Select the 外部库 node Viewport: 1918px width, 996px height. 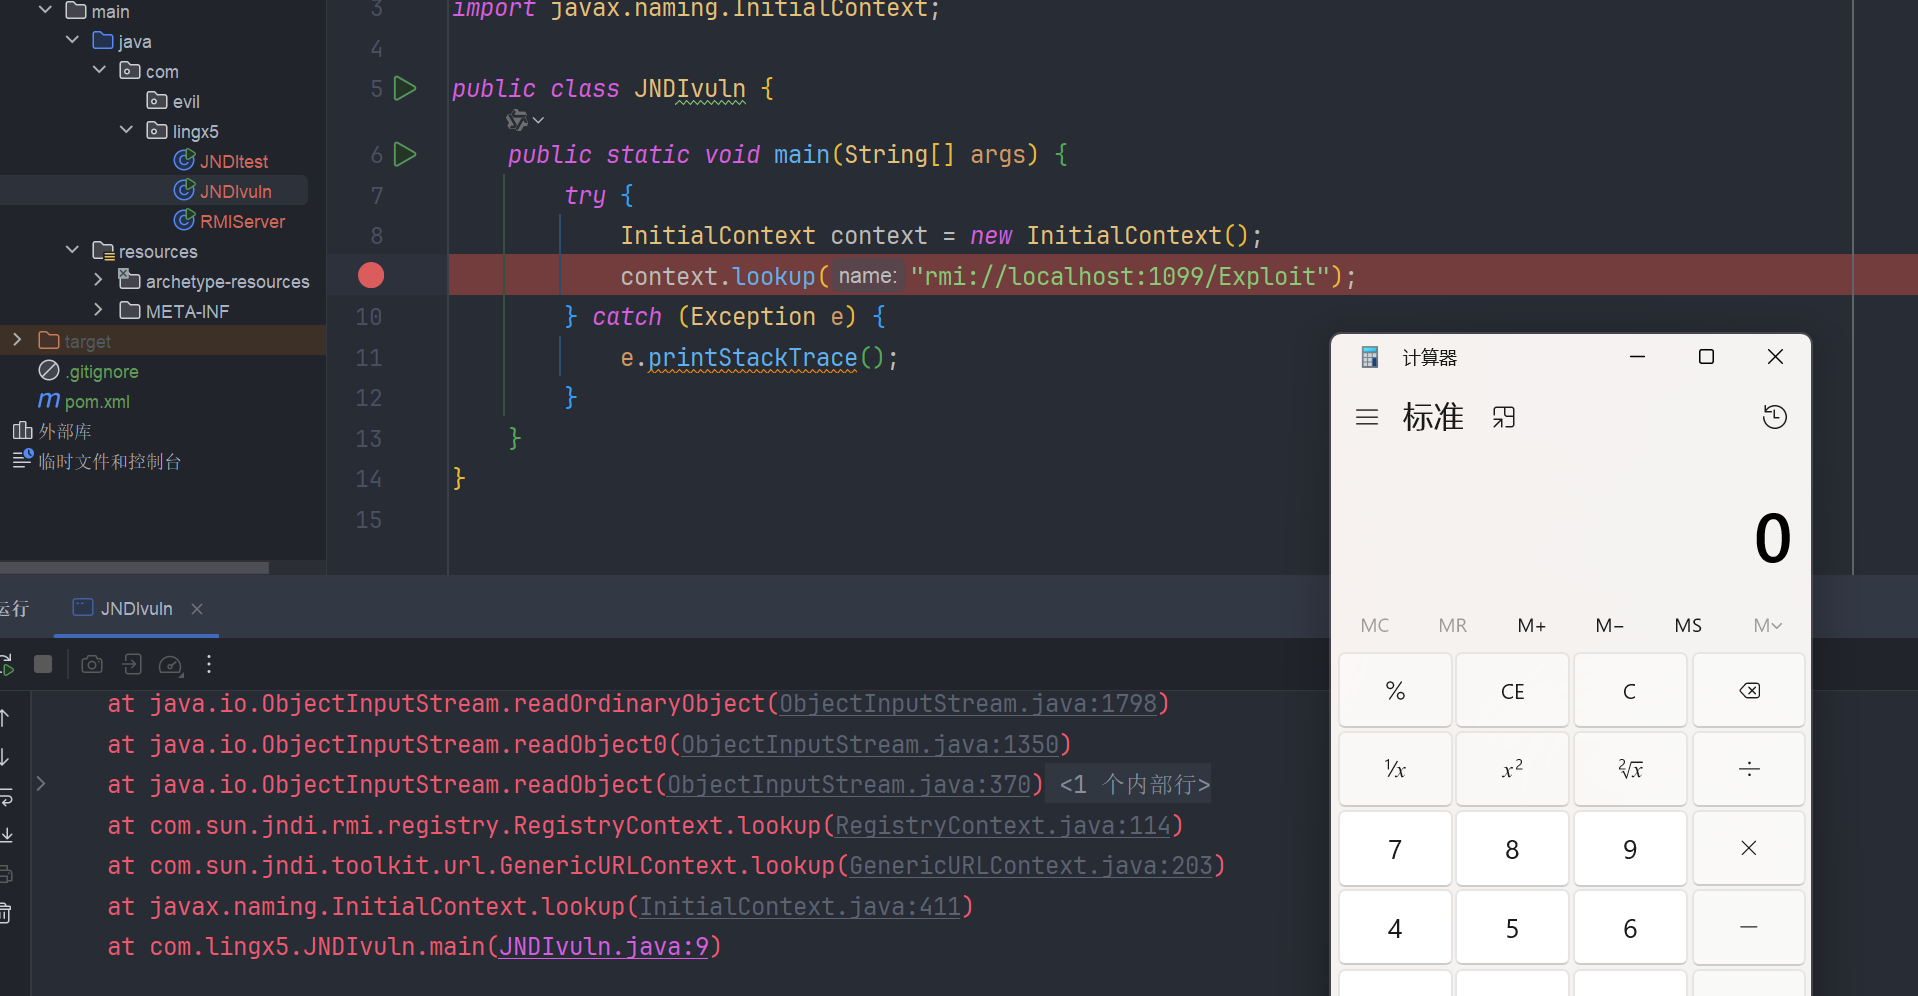(52, 431)
